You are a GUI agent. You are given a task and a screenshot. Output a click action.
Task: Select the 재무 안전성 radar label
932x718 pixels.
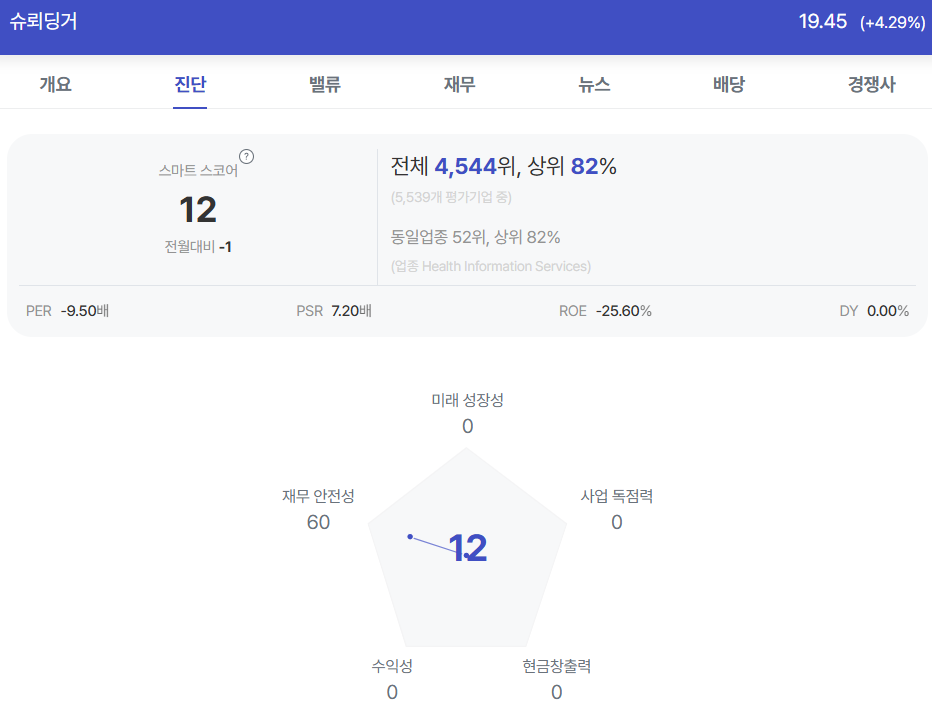point(318,496)
